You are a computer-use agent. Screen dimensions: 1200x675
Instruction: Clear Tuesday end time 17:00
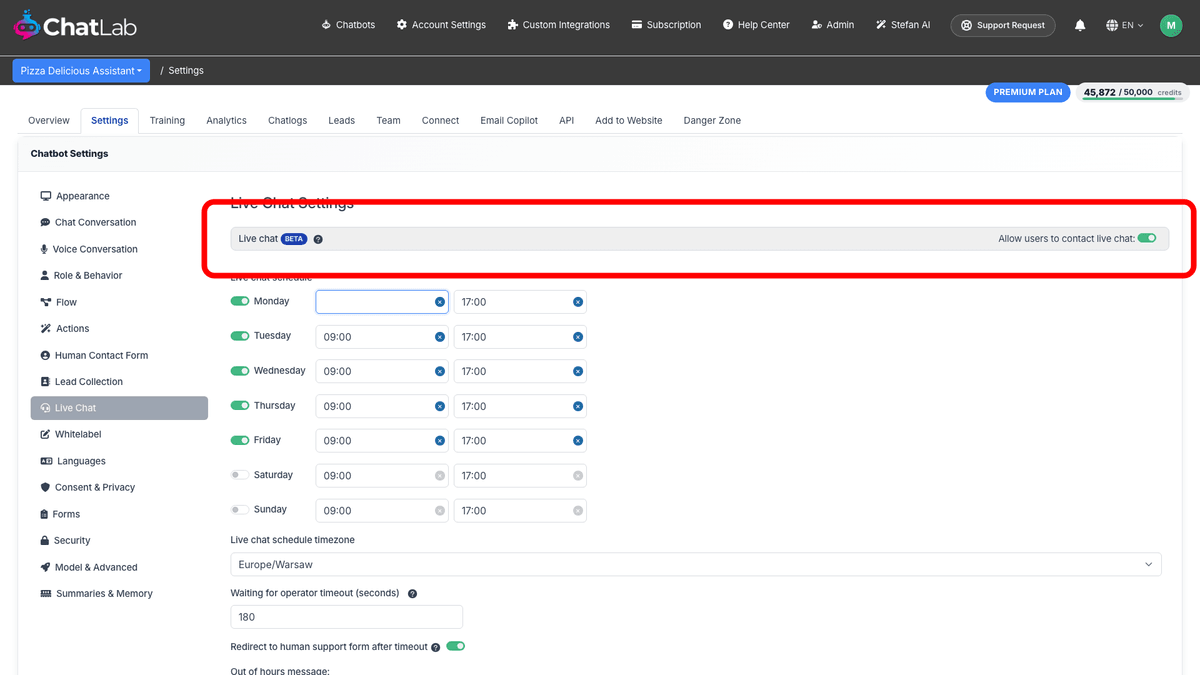pyautogui.click(x=577, y=337)
